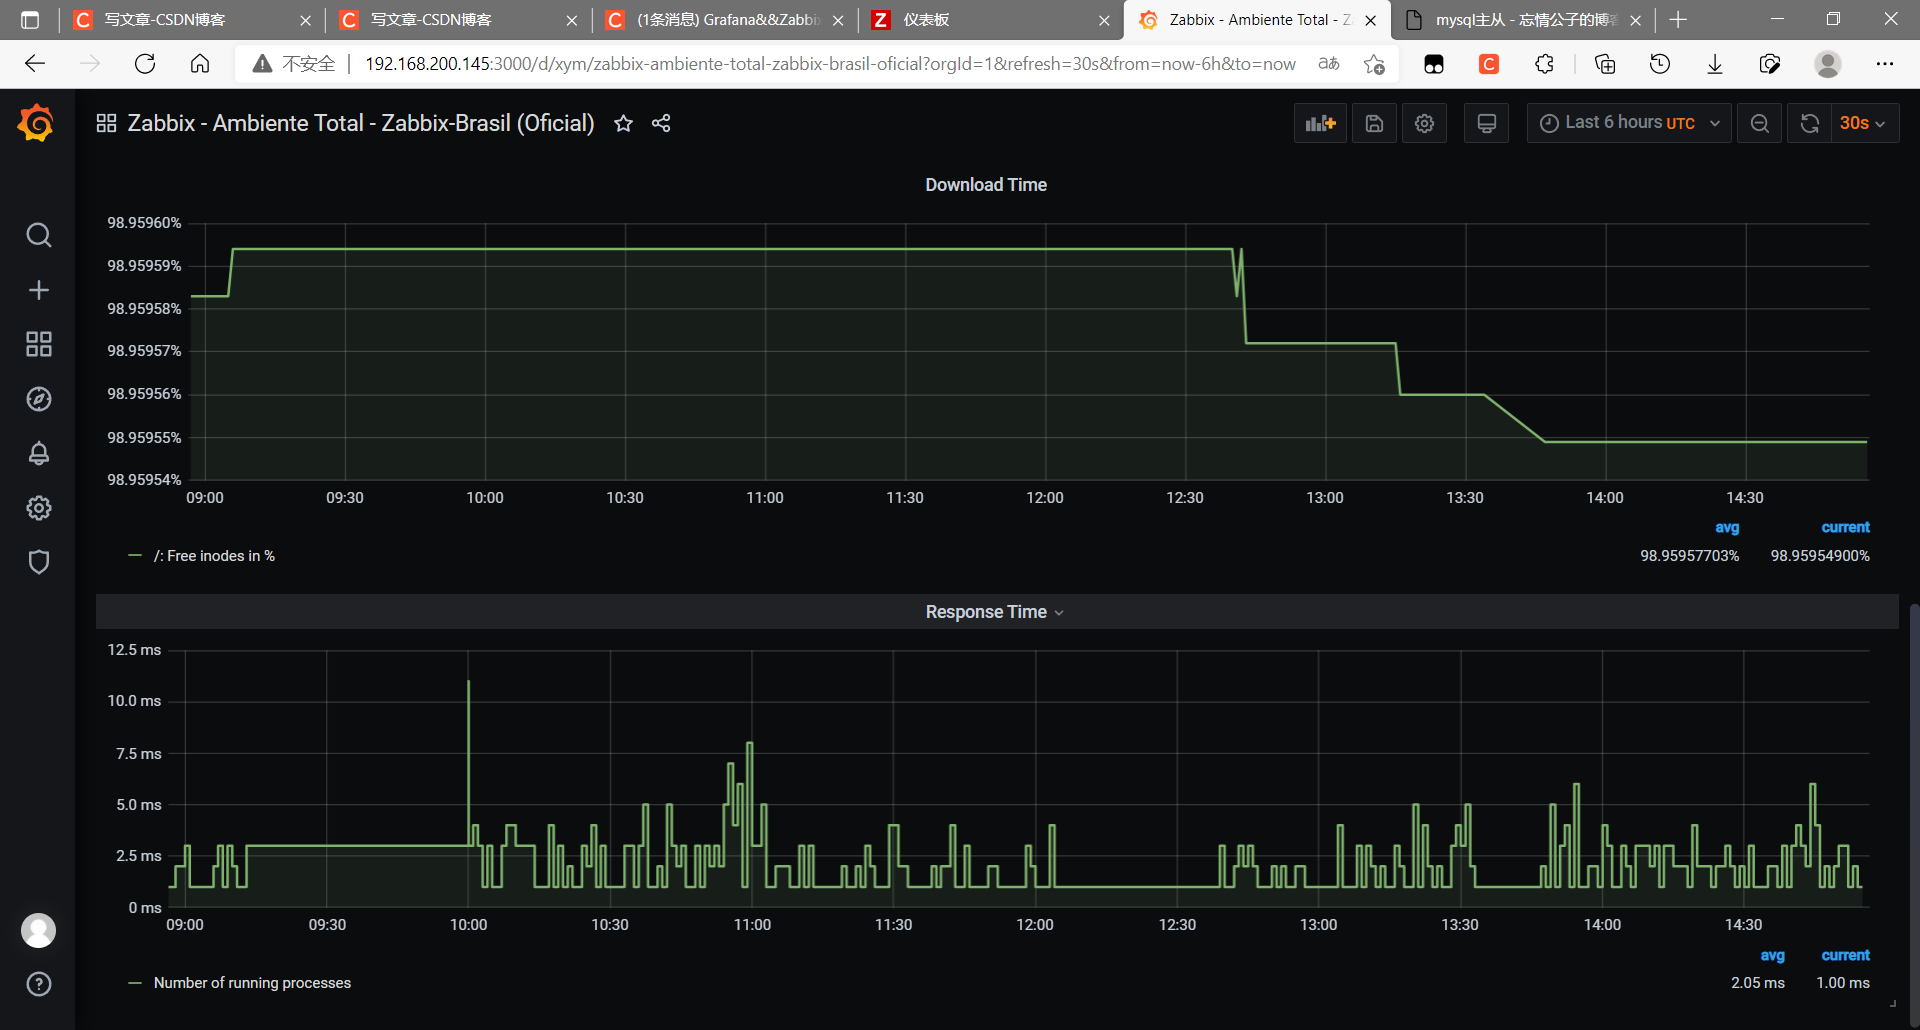1920x1030 pixels.
Task: Toggle the Number of running processes series
Action: click(252, 983)
